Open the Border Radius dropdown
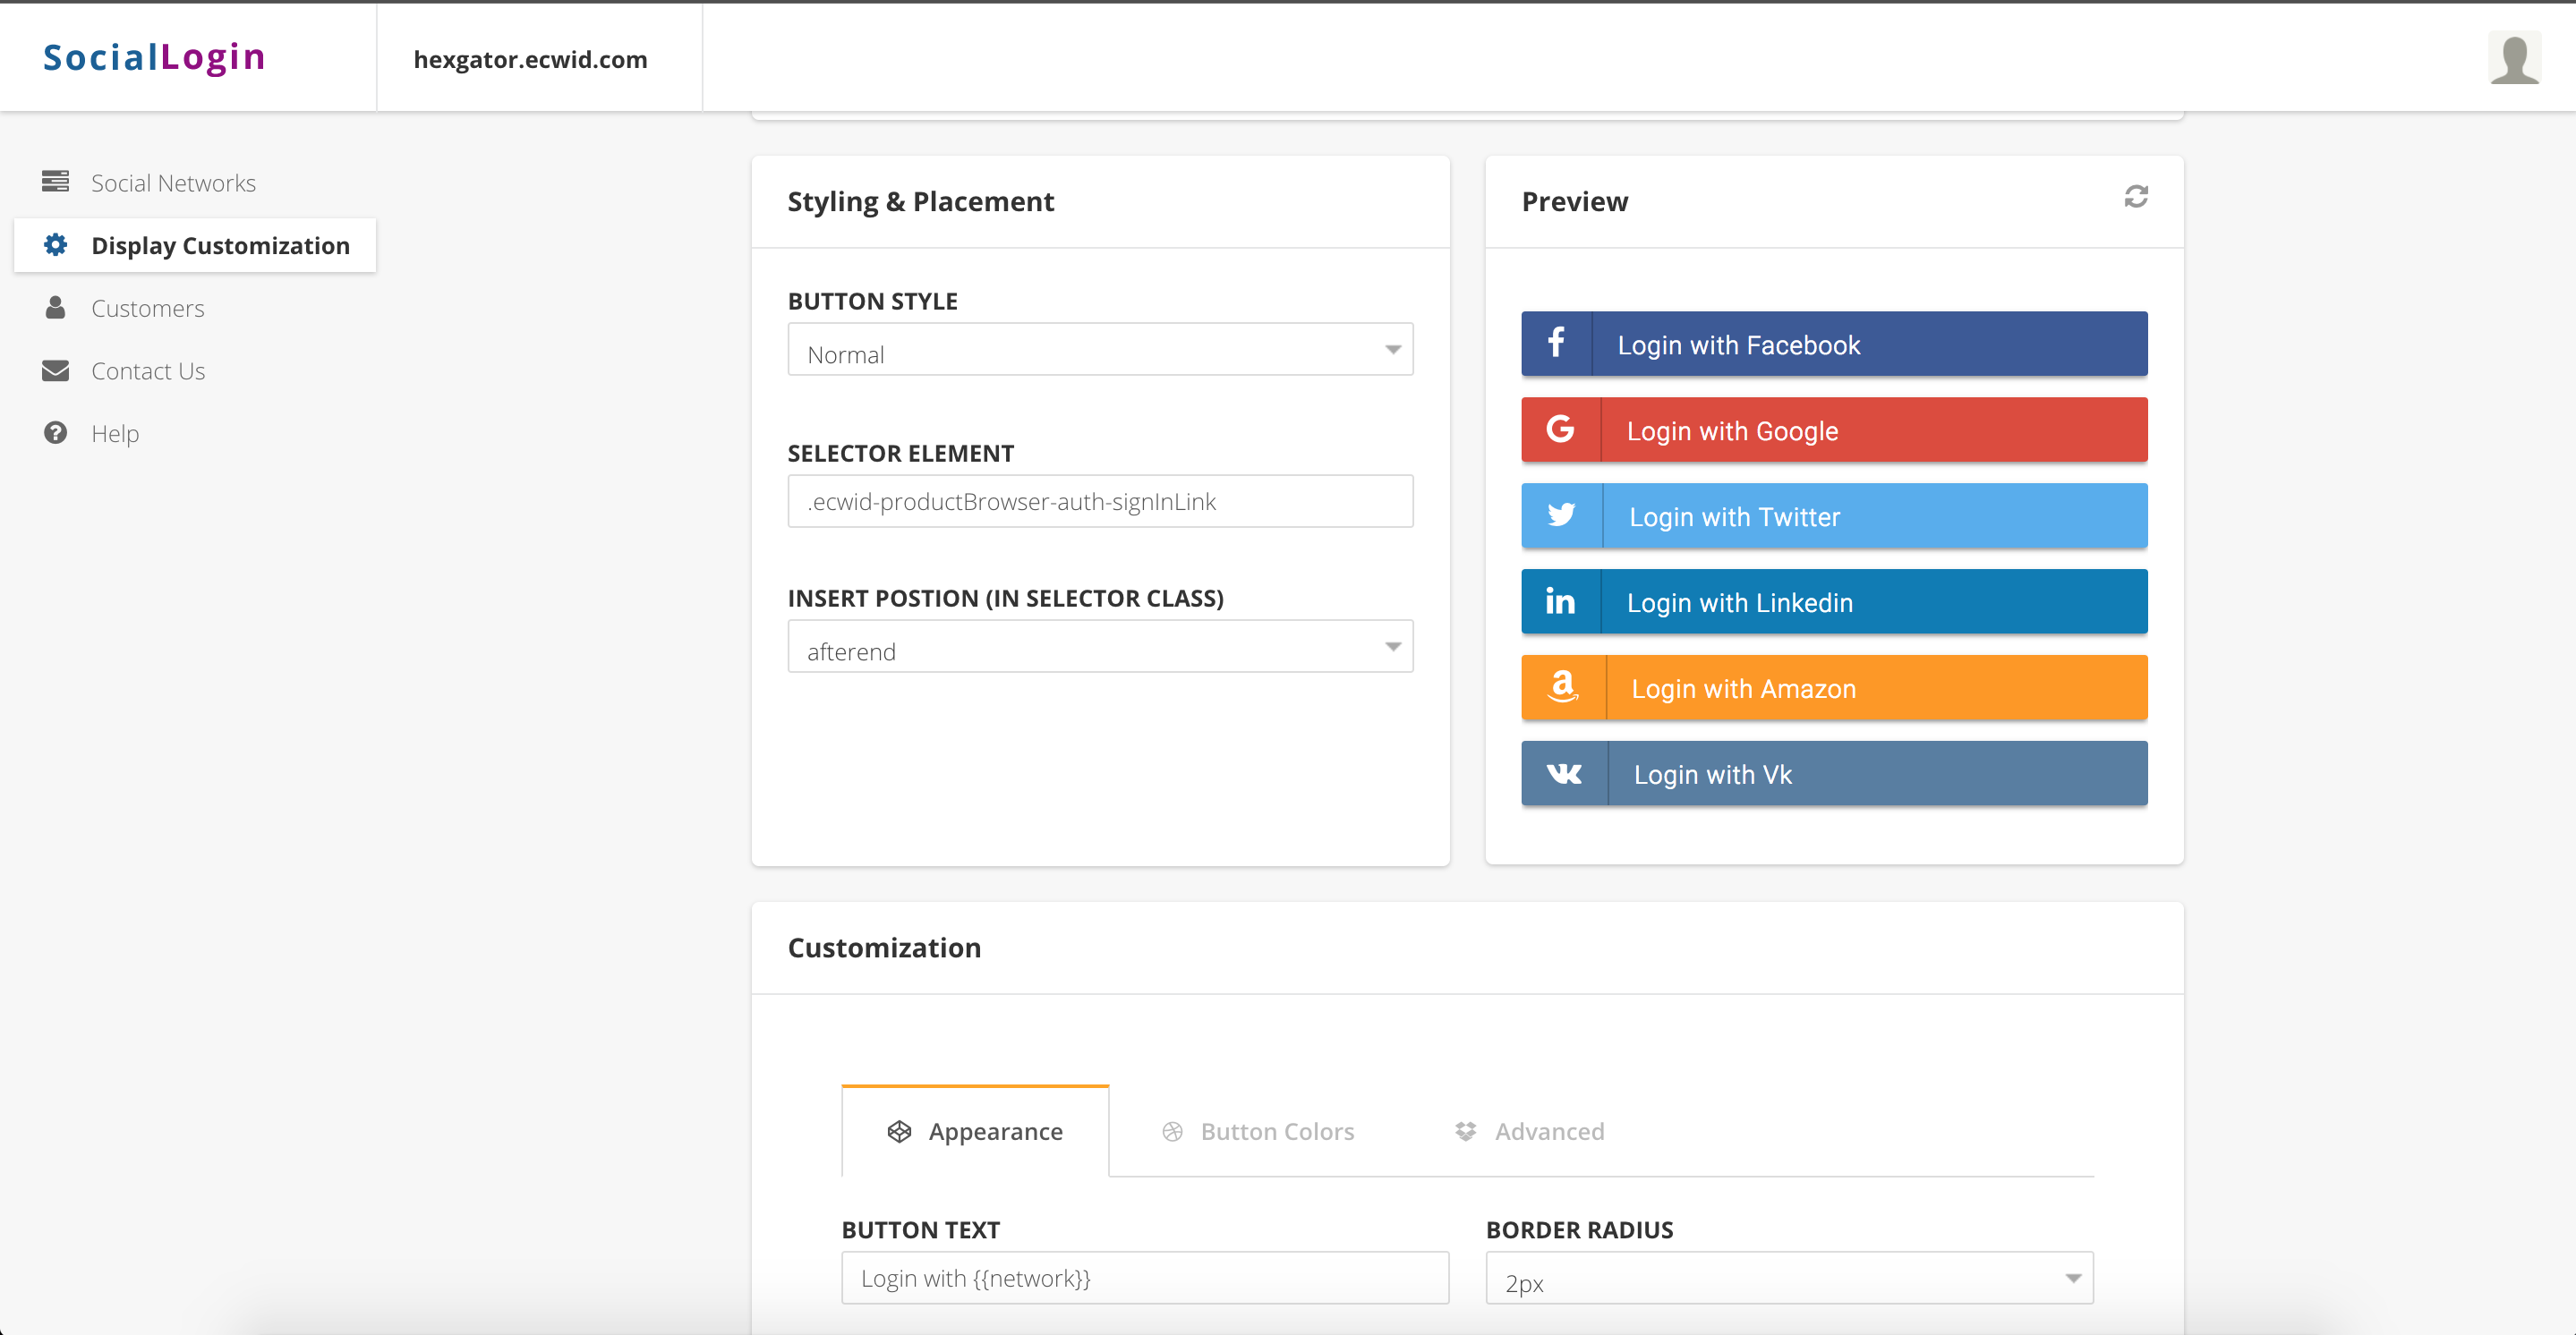This screenshot has width=2576, height=1335. click(x=1789, y=1278)
